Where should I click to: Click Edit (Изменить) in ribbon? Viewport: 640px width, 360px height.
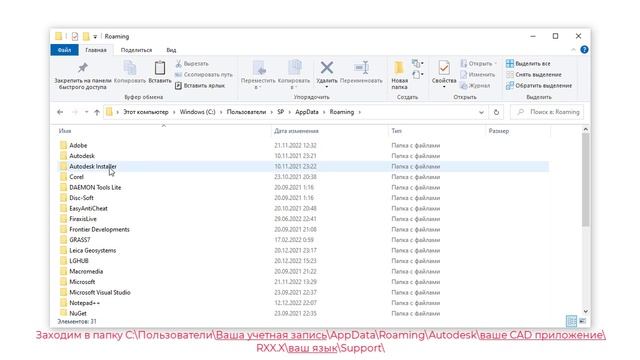(477, 75)
